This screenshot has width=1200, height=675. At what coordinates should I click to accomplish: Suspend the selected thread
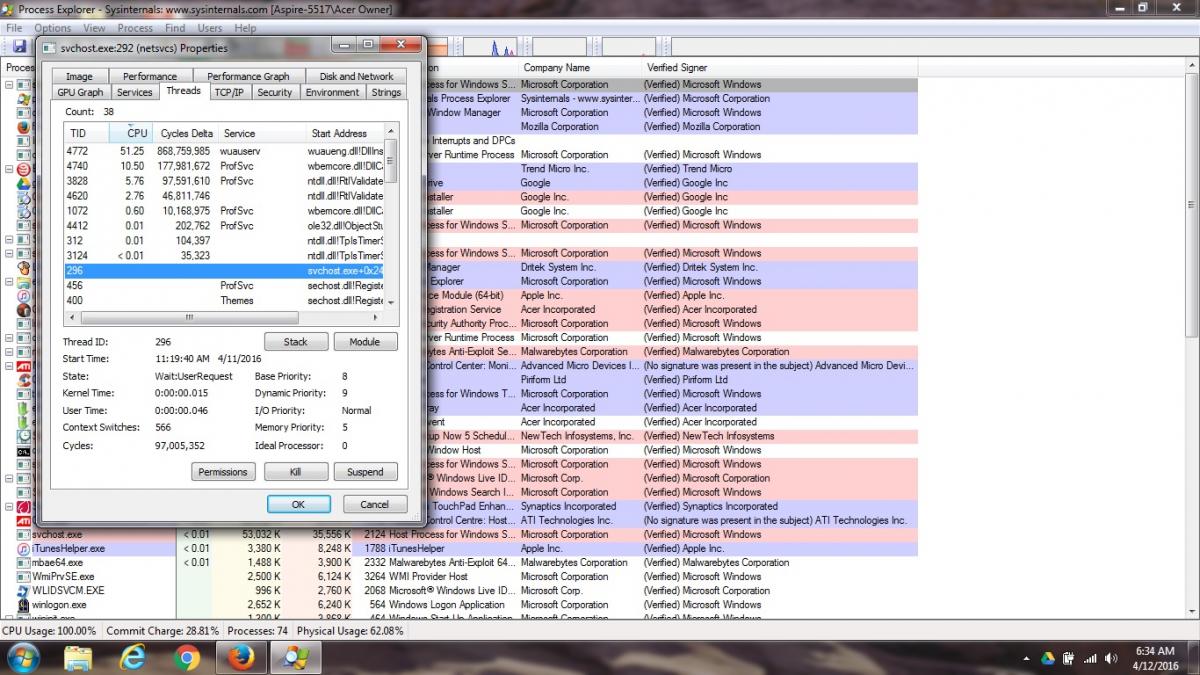tap(365, 472)
